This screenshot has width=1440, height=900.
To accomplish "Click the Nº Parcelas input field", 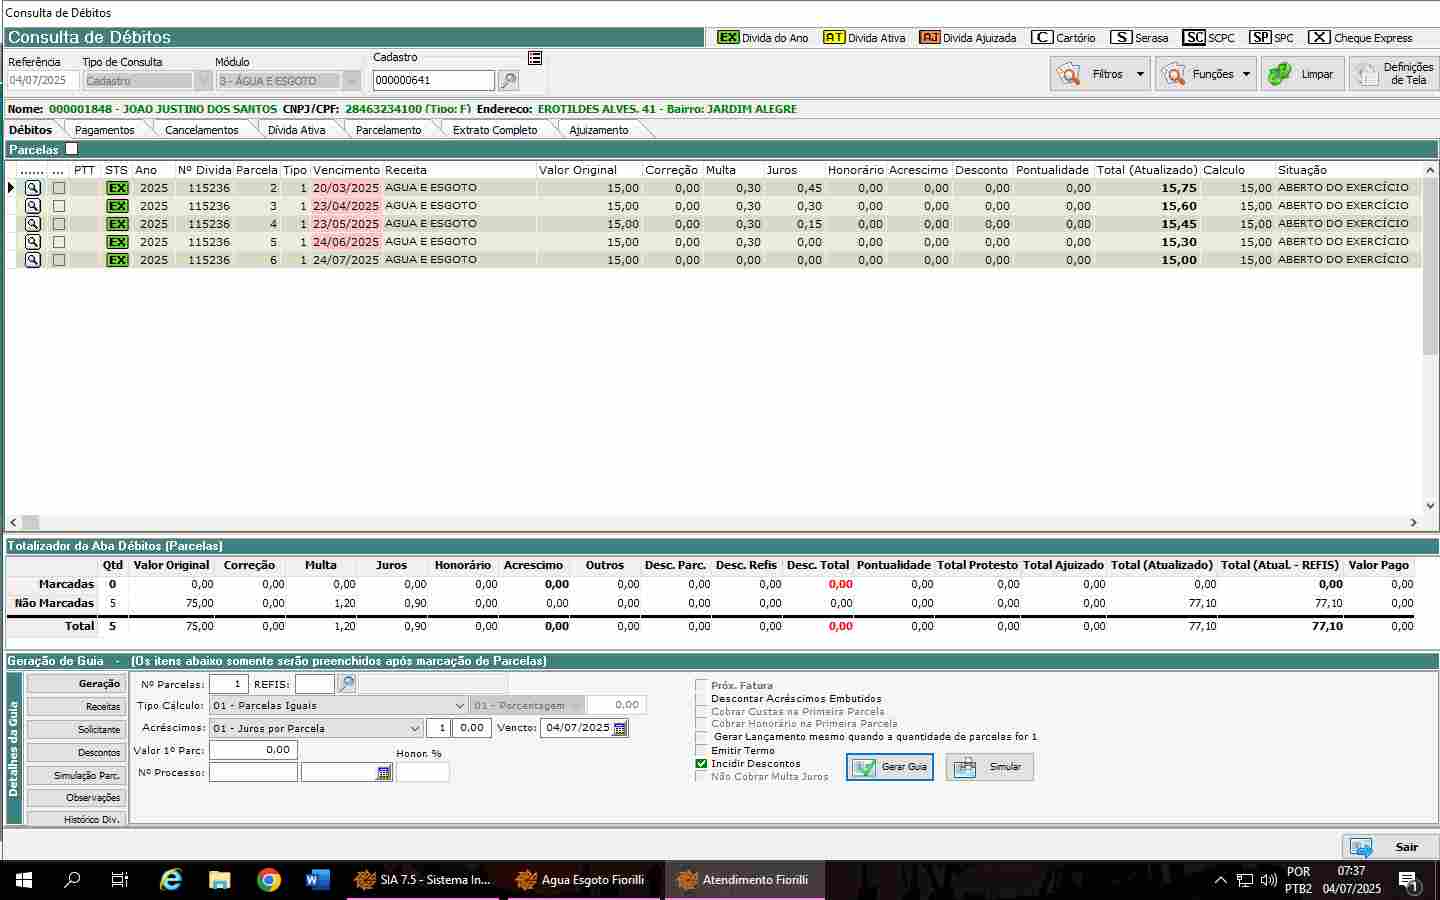I will pos(228,684).
